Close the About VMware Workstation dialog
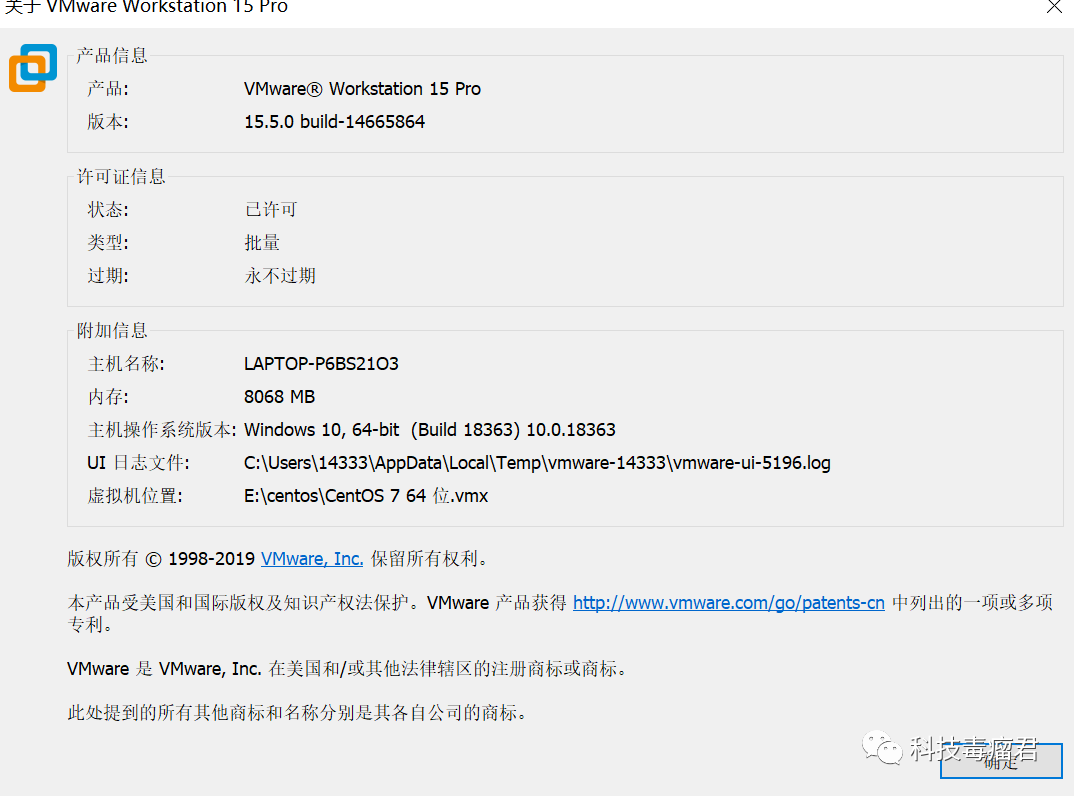This screenshot has width=1074, height=796. (x=1054, y=8)
